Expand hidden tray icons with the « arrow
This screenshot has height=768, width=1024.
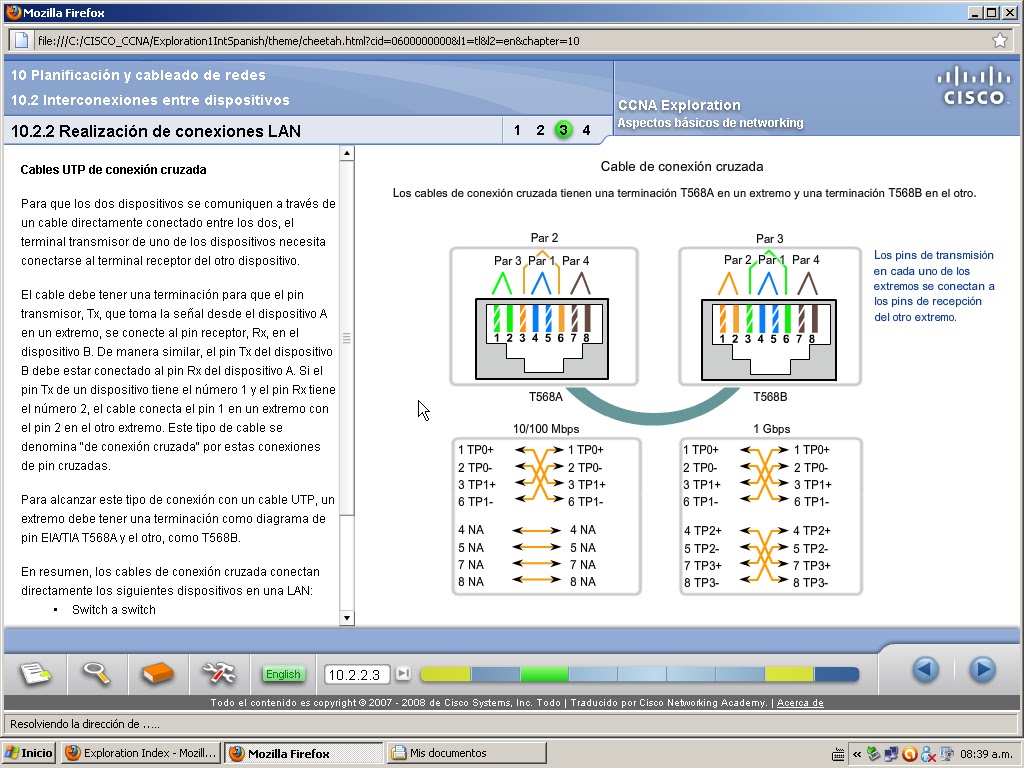click(x=857, y=754)
